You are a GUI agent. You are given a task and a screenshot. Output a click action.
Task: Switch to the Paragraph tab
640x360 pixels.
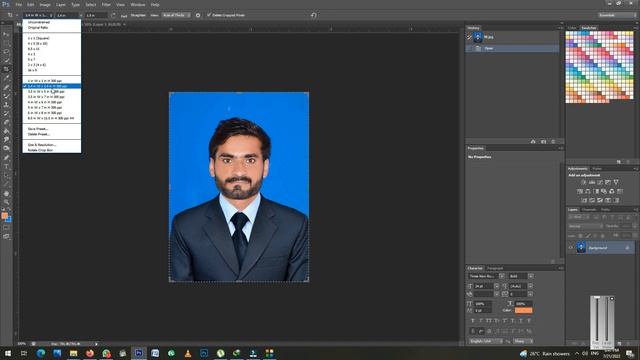tap(495, 268)
